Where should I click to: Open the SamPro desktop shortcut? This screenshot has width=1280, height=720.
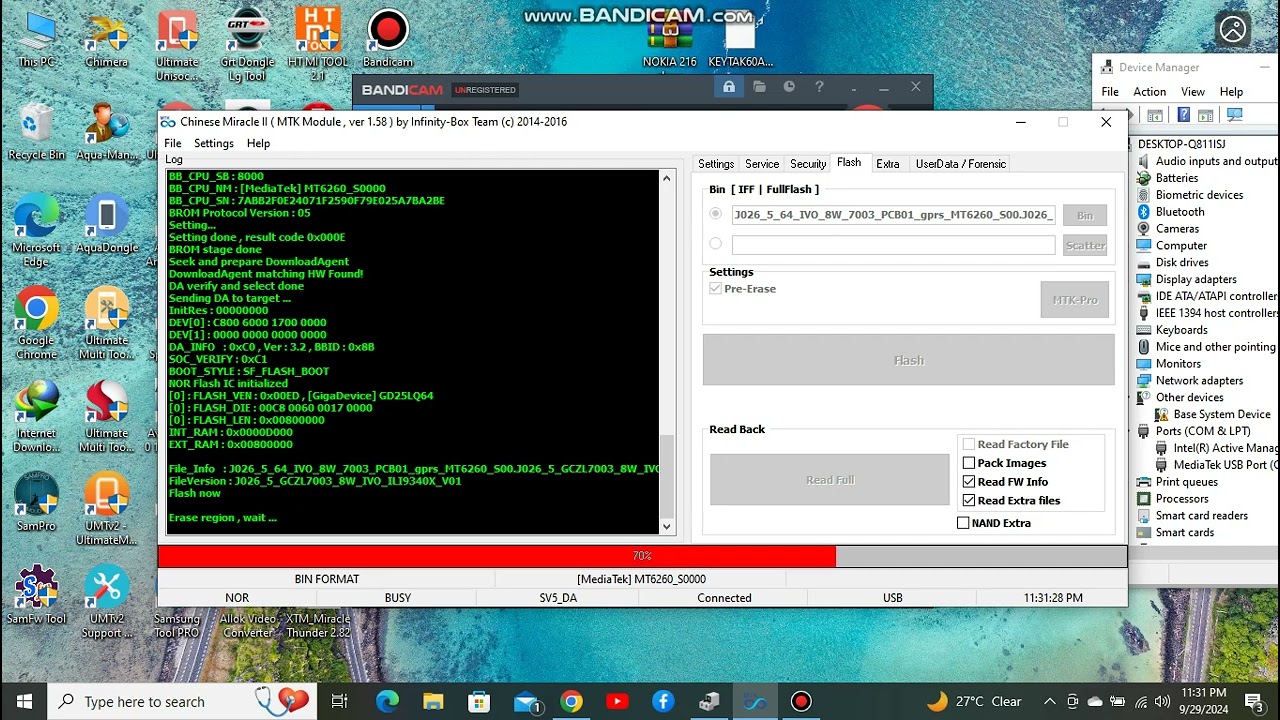(36, 503)
